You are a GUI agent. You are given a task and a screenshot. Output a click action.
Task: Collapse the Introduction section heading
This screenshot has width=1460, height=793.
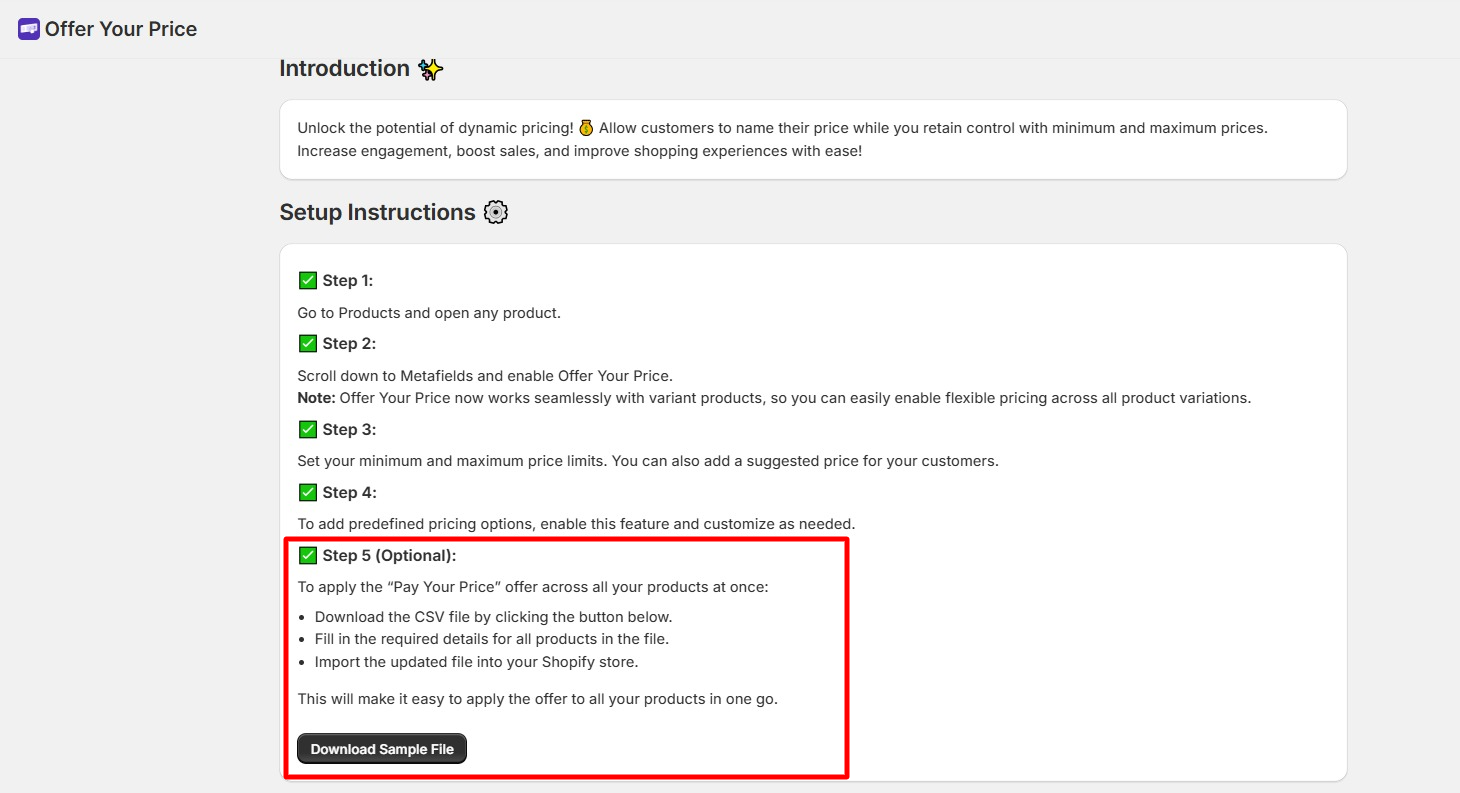coord(345,68)
